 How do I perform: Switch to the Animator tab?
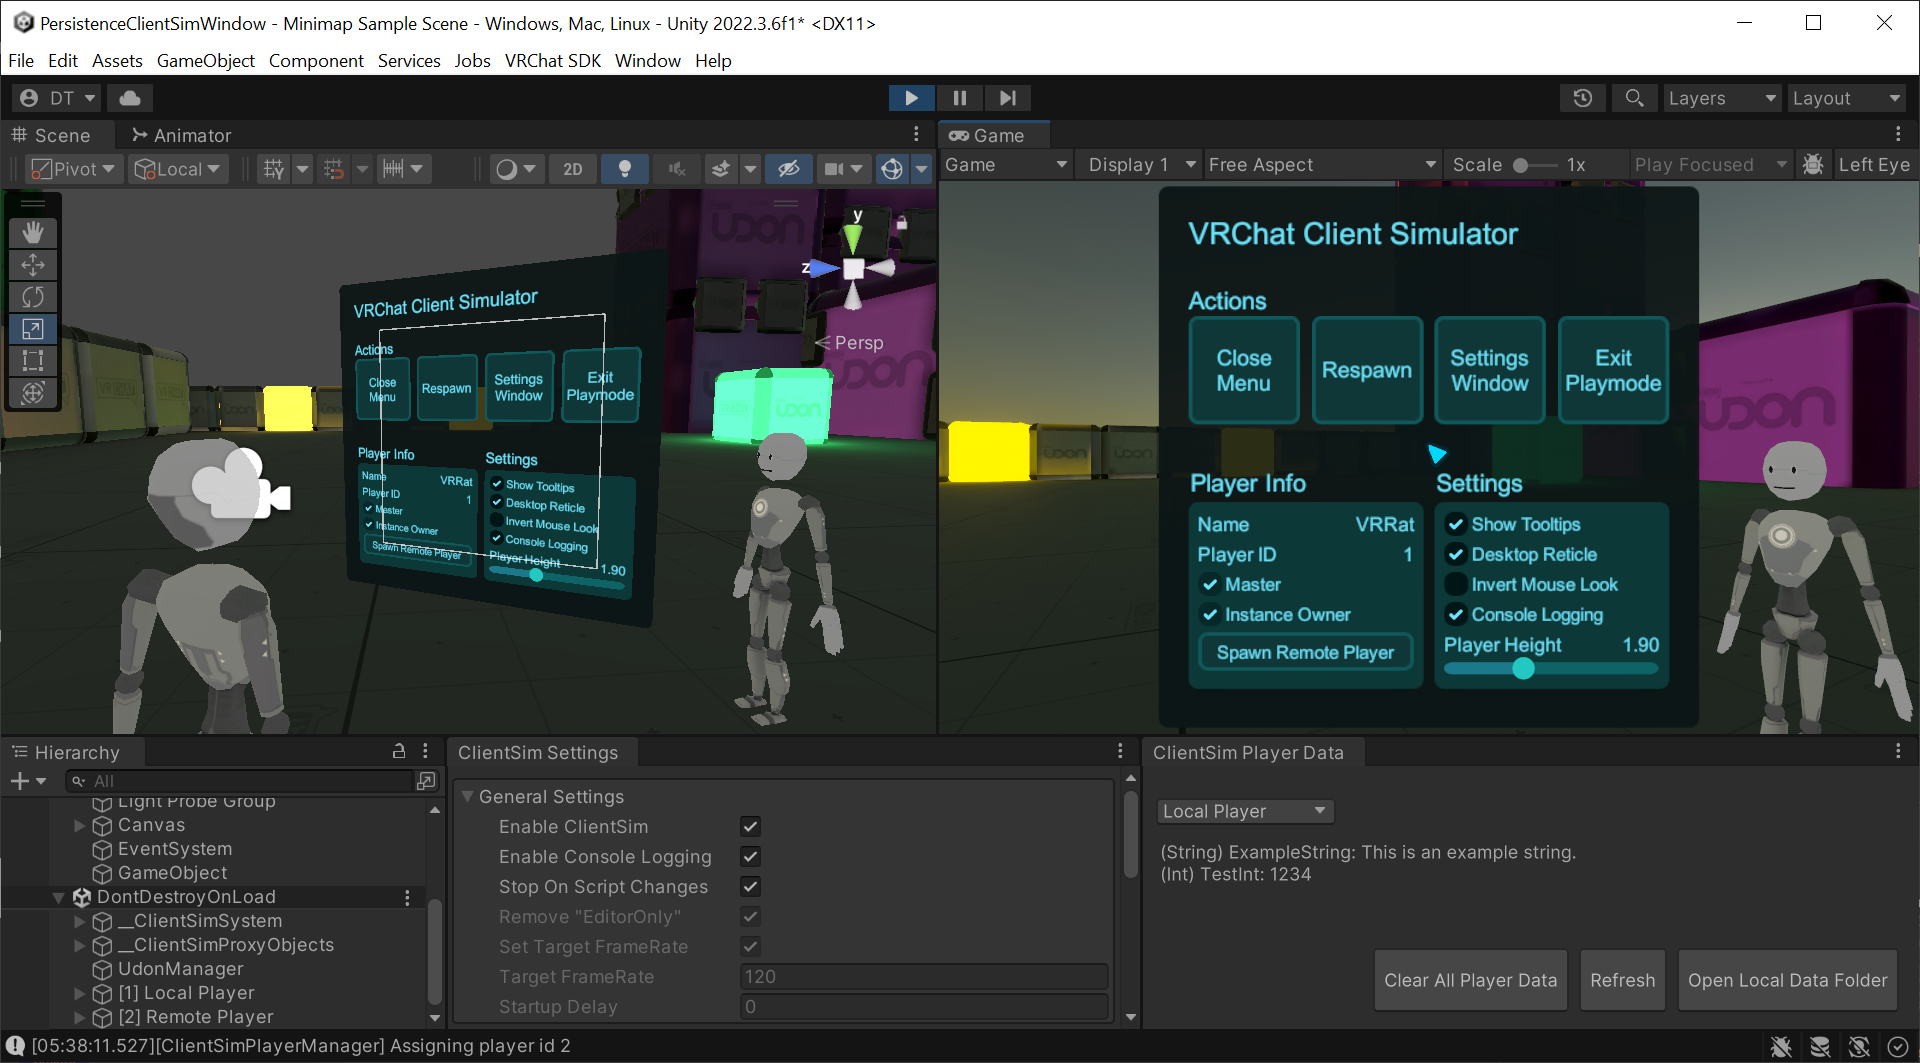[x=182, y=135]
